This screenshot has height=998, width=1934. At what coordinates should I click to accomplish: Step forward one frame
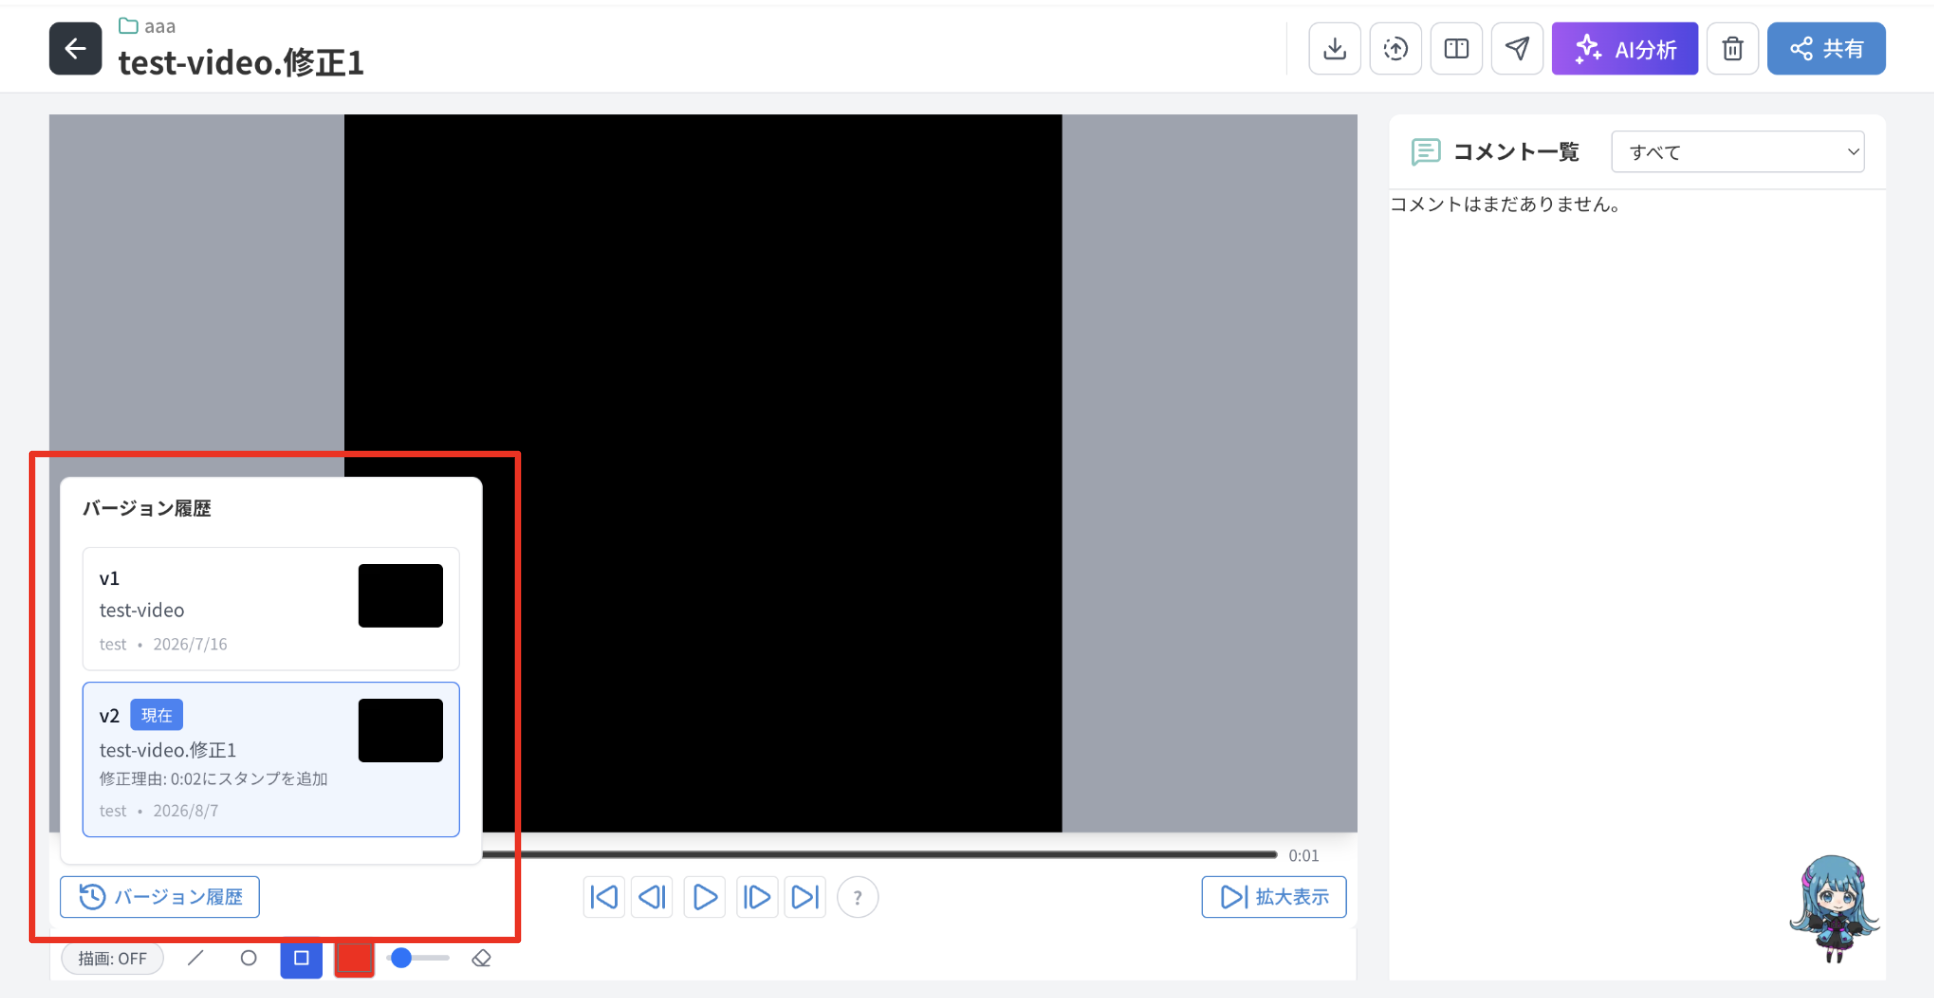[x=756, y=897]
